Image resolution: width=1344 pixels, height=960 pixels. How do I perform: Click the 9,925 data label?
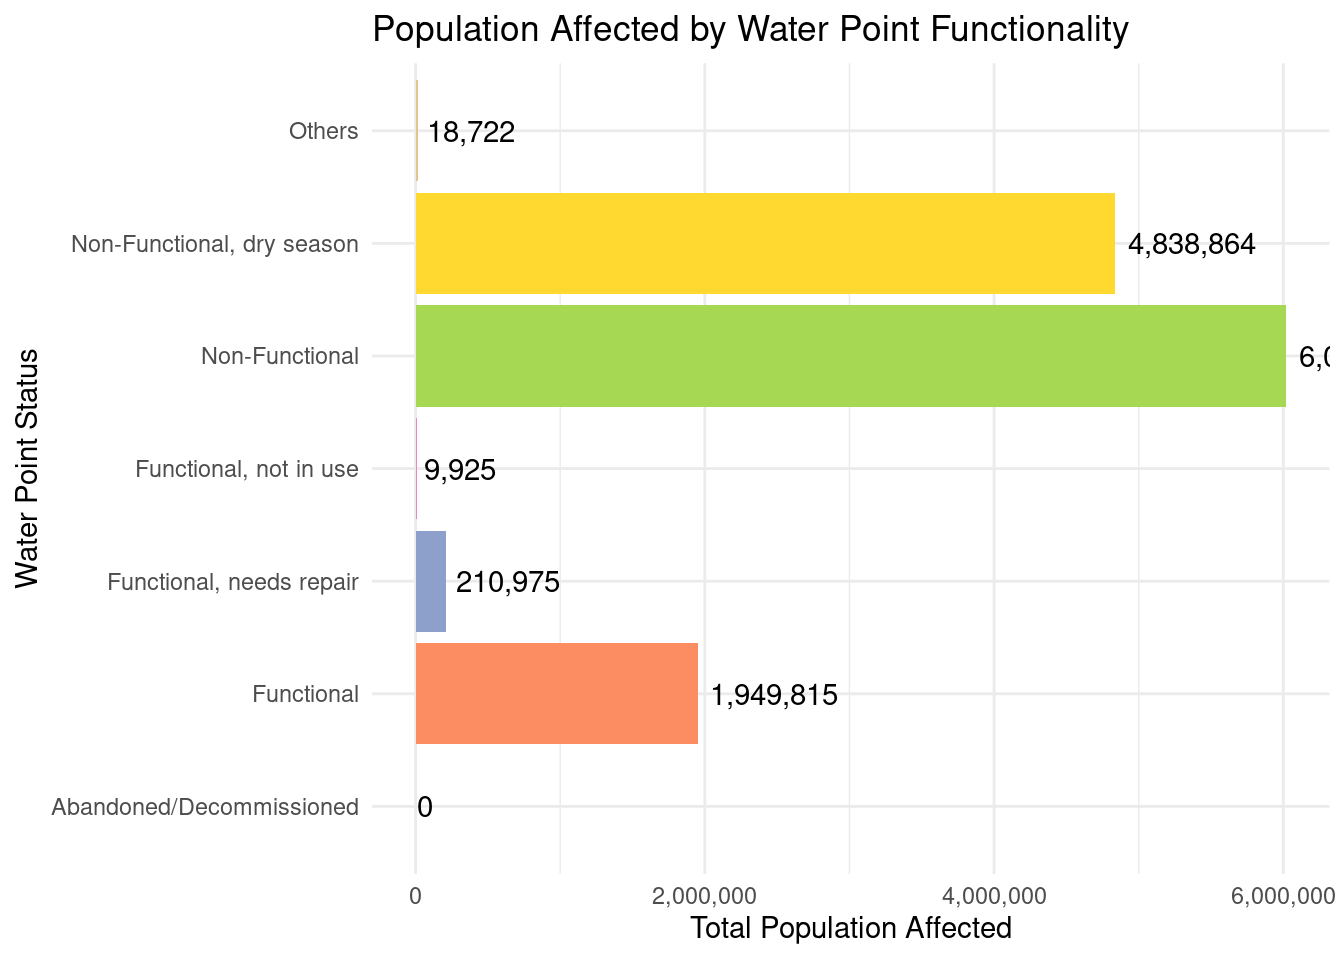[460, 470]
